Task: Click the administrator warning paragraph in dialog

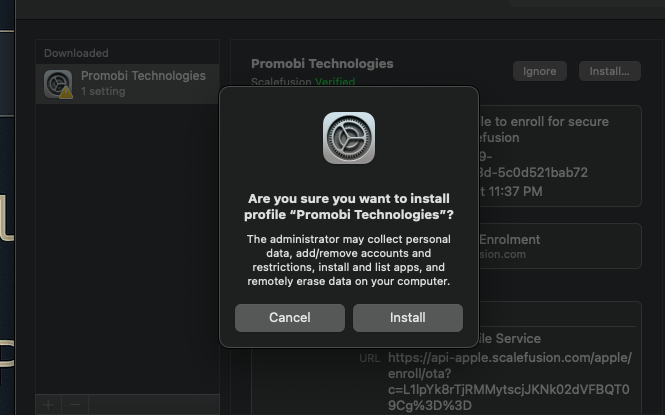Action: click(x=349, y=260)
